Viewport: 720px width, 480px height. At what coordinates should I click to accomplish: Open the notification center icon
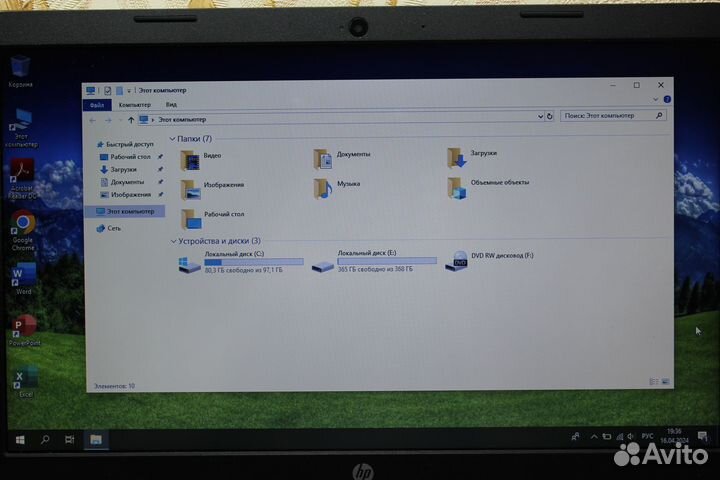pyautogui.click(x=702, y=436)
